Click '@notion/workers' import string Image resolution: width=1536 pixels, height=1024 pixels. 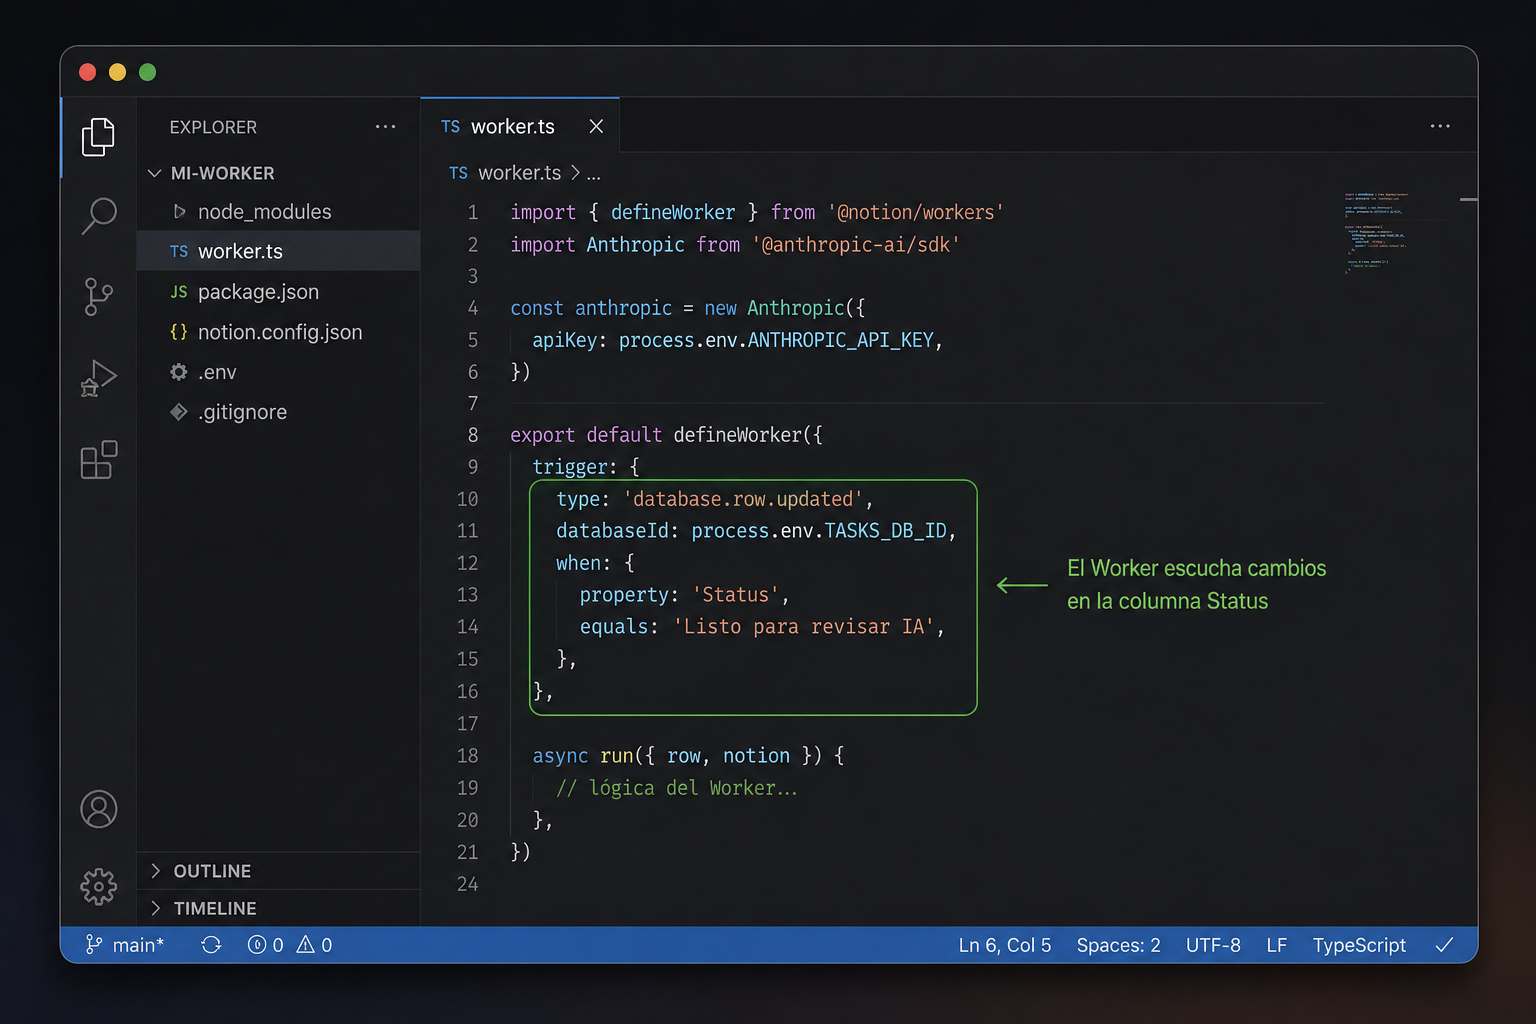pyautogui.click(x=915, y=212)
